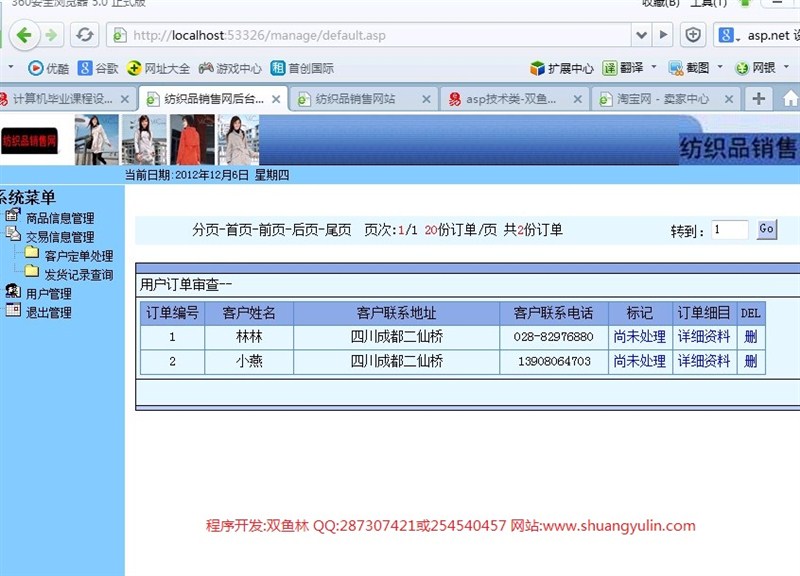This screenshot has width=800, height=576.
Task: Open the 优酷 bookmark
Action: click(48, 68)
